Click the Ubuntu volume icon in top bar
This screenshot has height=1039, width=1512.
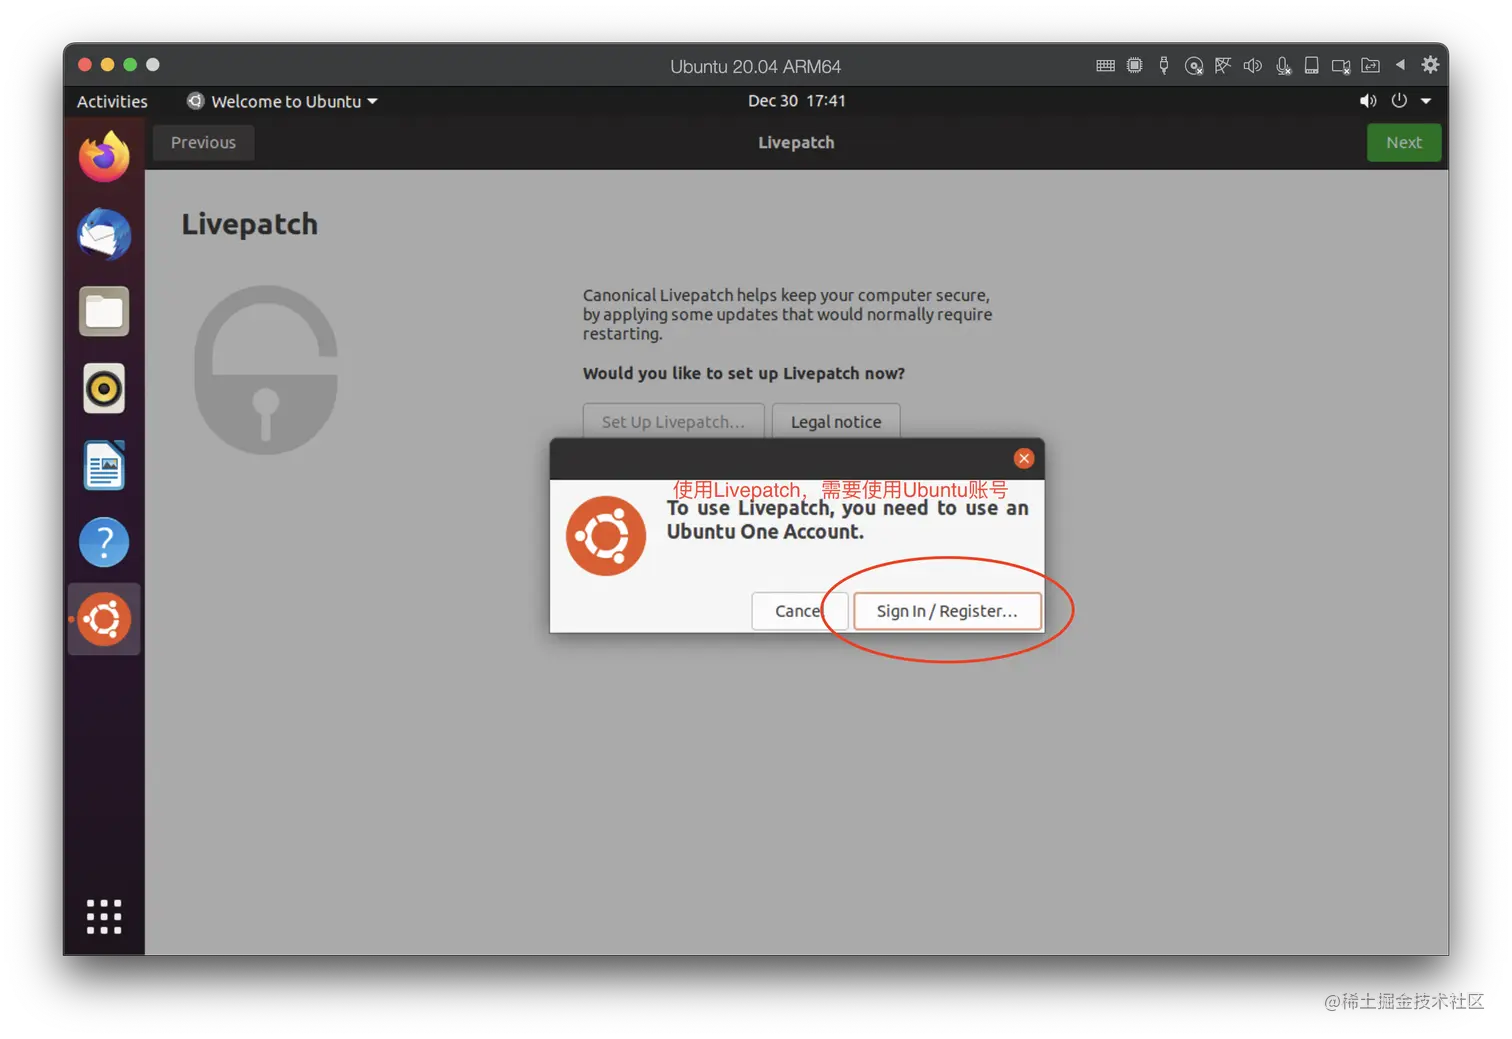[1368, 101]
